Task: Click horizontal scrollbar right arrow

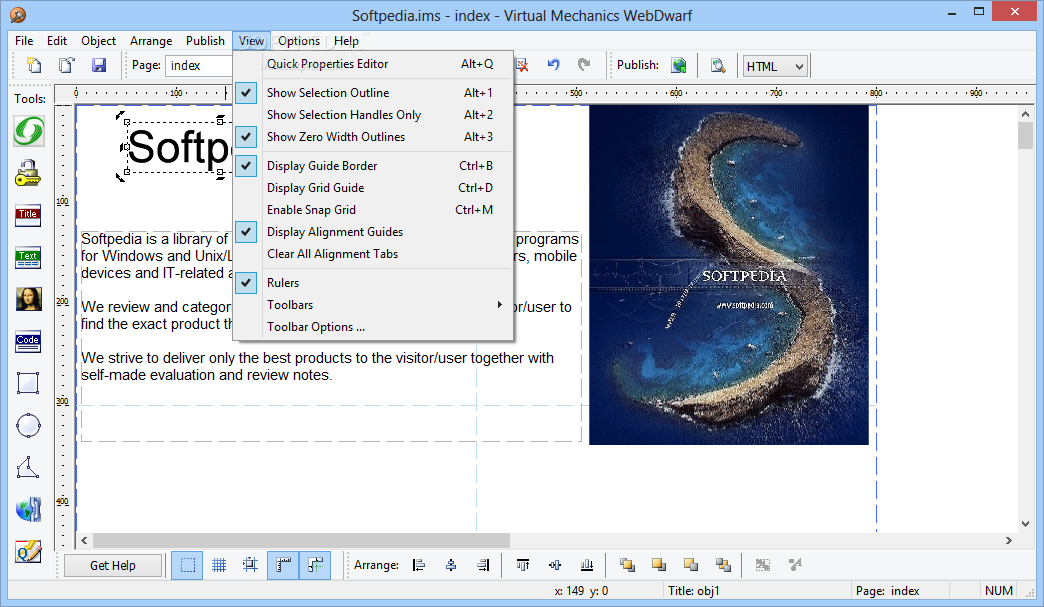Action: click(1009, 540)
